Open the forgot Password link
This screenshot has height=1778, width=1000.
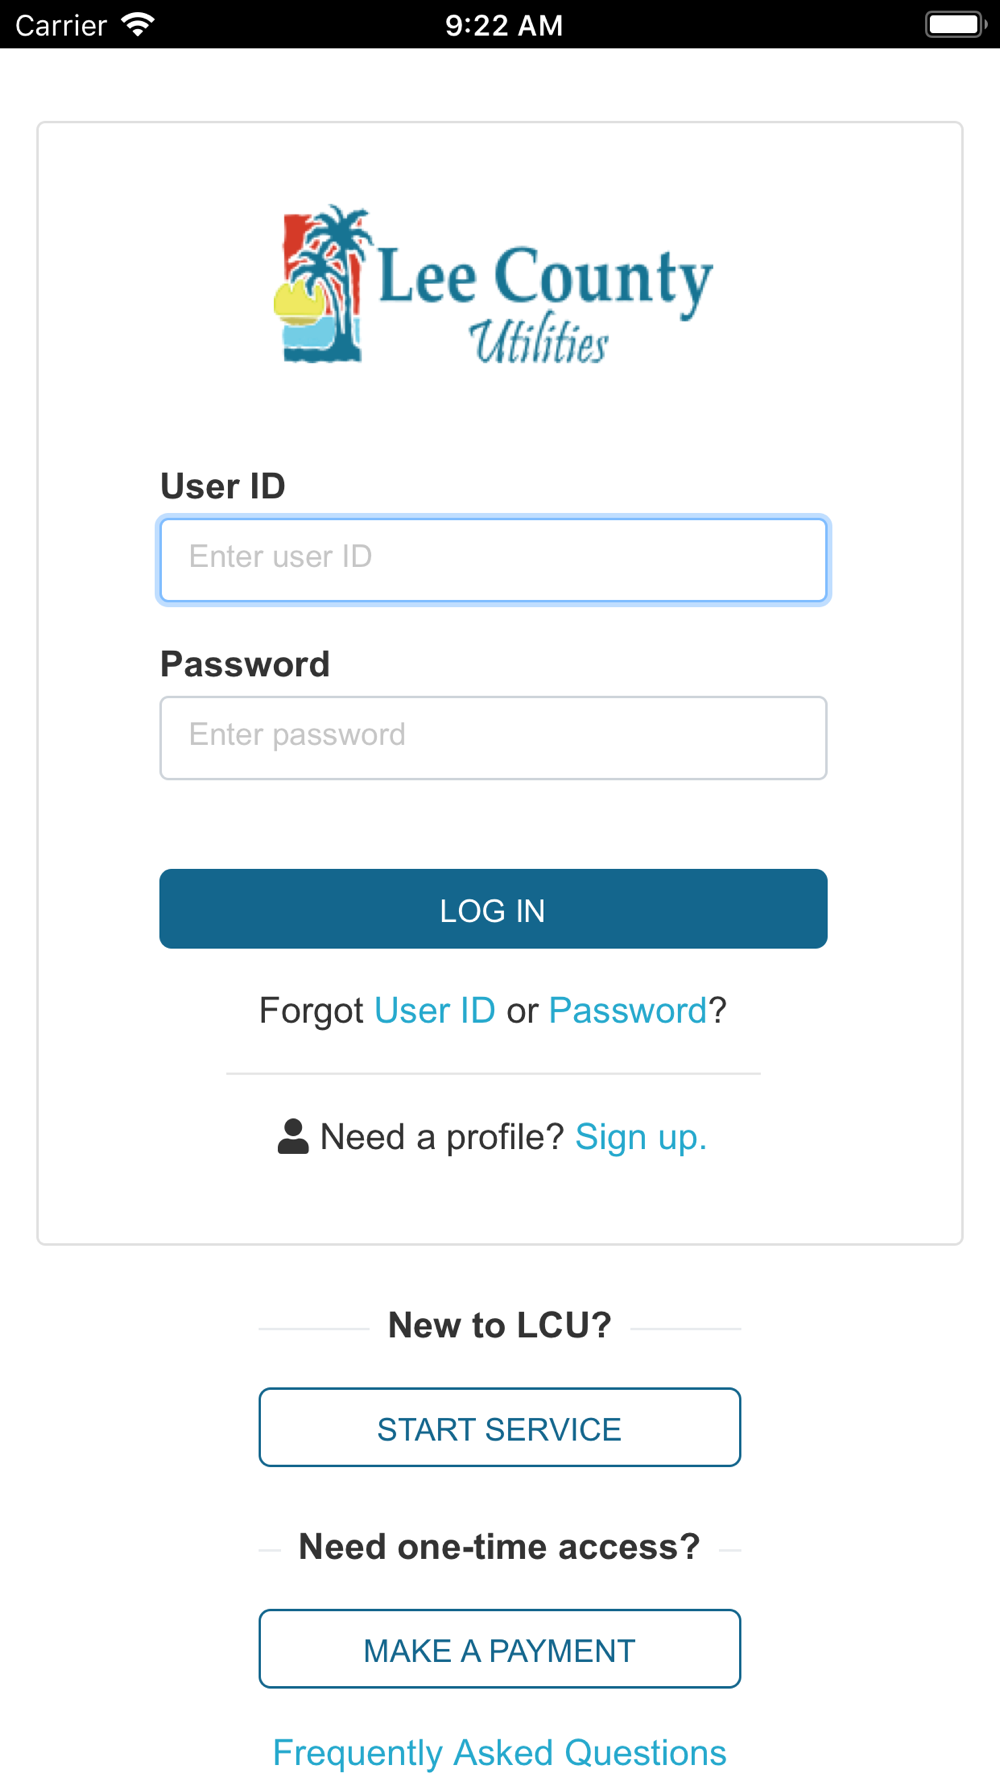point(628,1011)
